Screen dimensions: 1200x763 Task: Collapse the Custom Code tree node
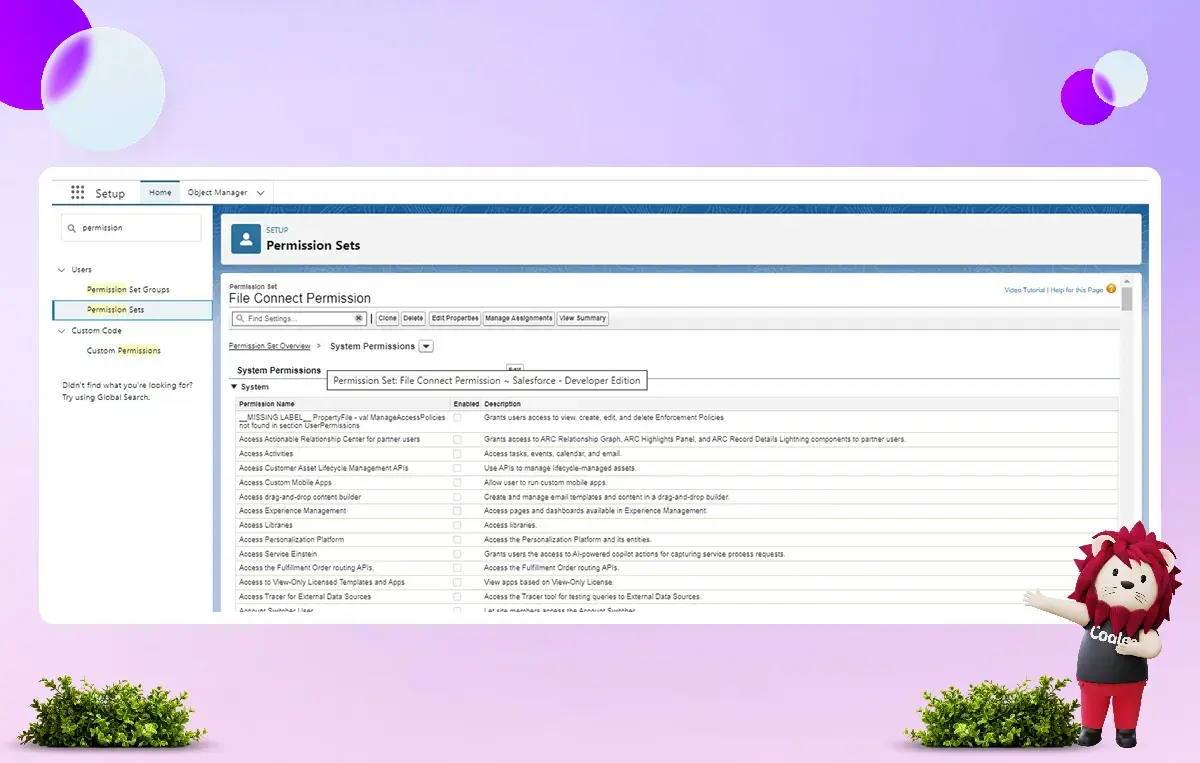[63, 331]
